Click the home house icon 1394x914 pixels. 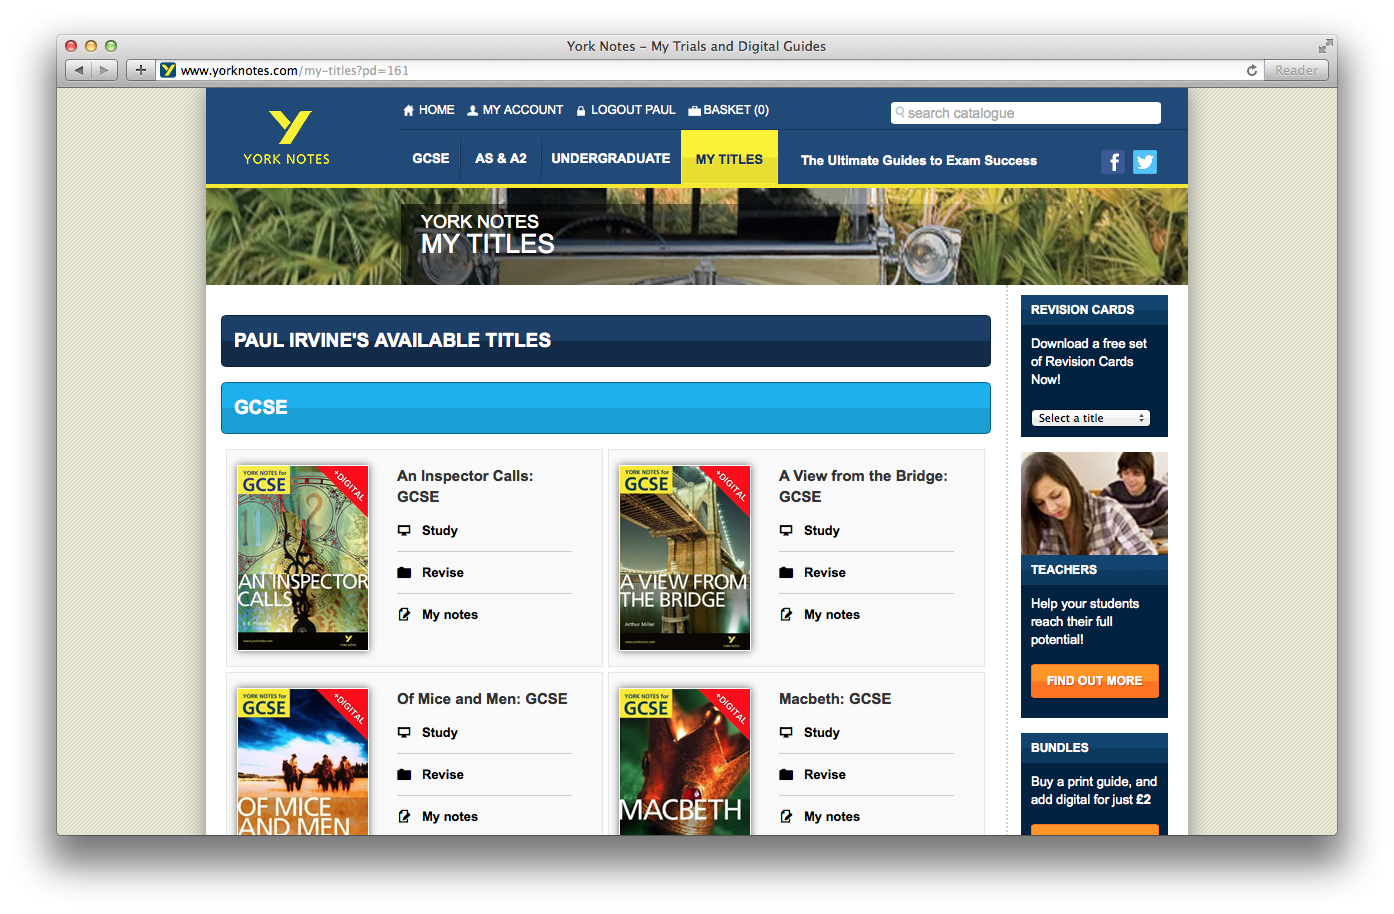pos(408,111)
